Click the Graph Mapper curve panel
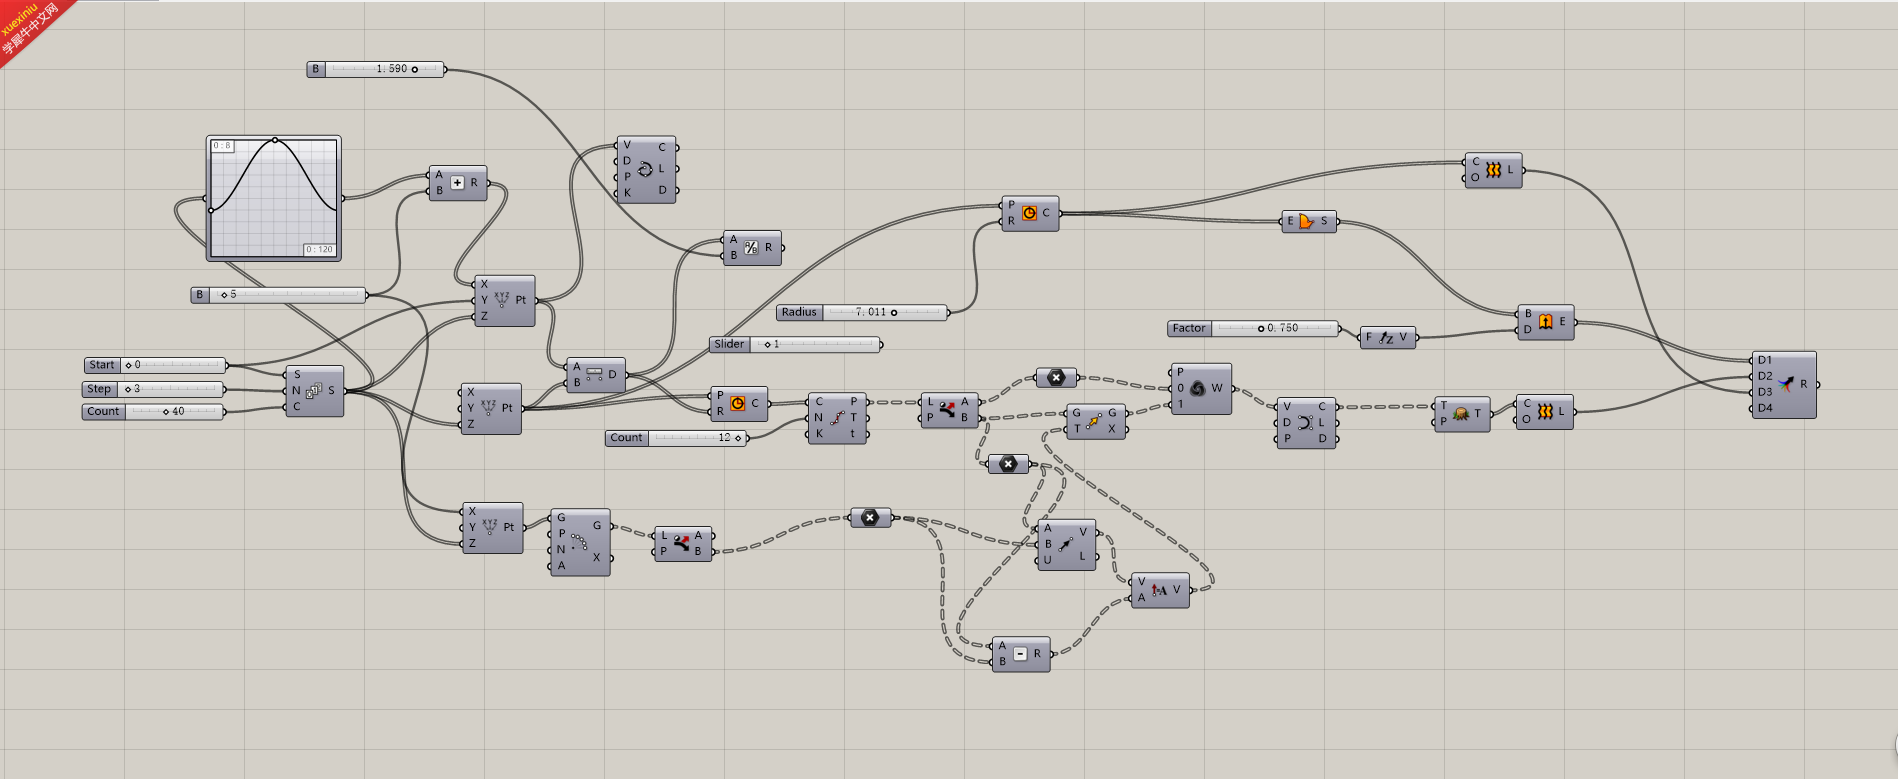This screenshot has height=779, width=1898. [274, 198]
